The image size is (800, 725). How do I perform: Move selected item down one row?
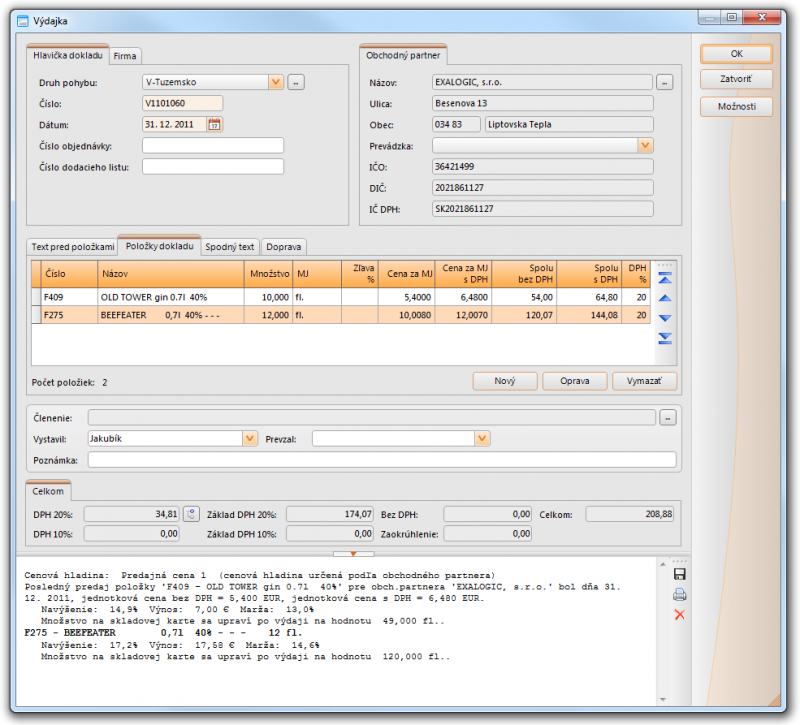(x=665, y=318)
